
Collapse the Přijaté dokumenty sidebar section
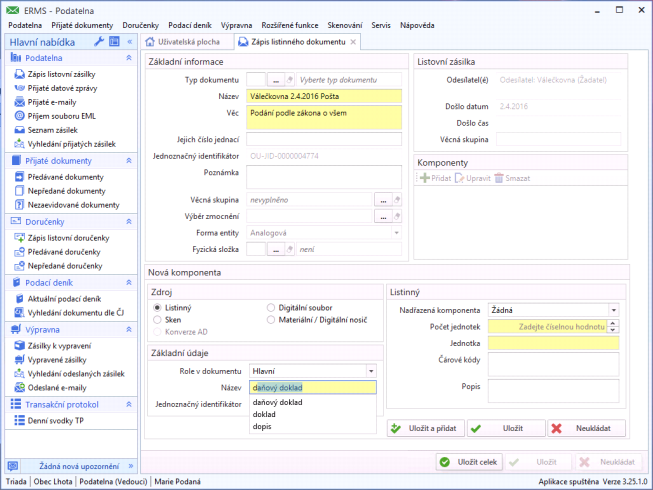click(x=129, y=161)
